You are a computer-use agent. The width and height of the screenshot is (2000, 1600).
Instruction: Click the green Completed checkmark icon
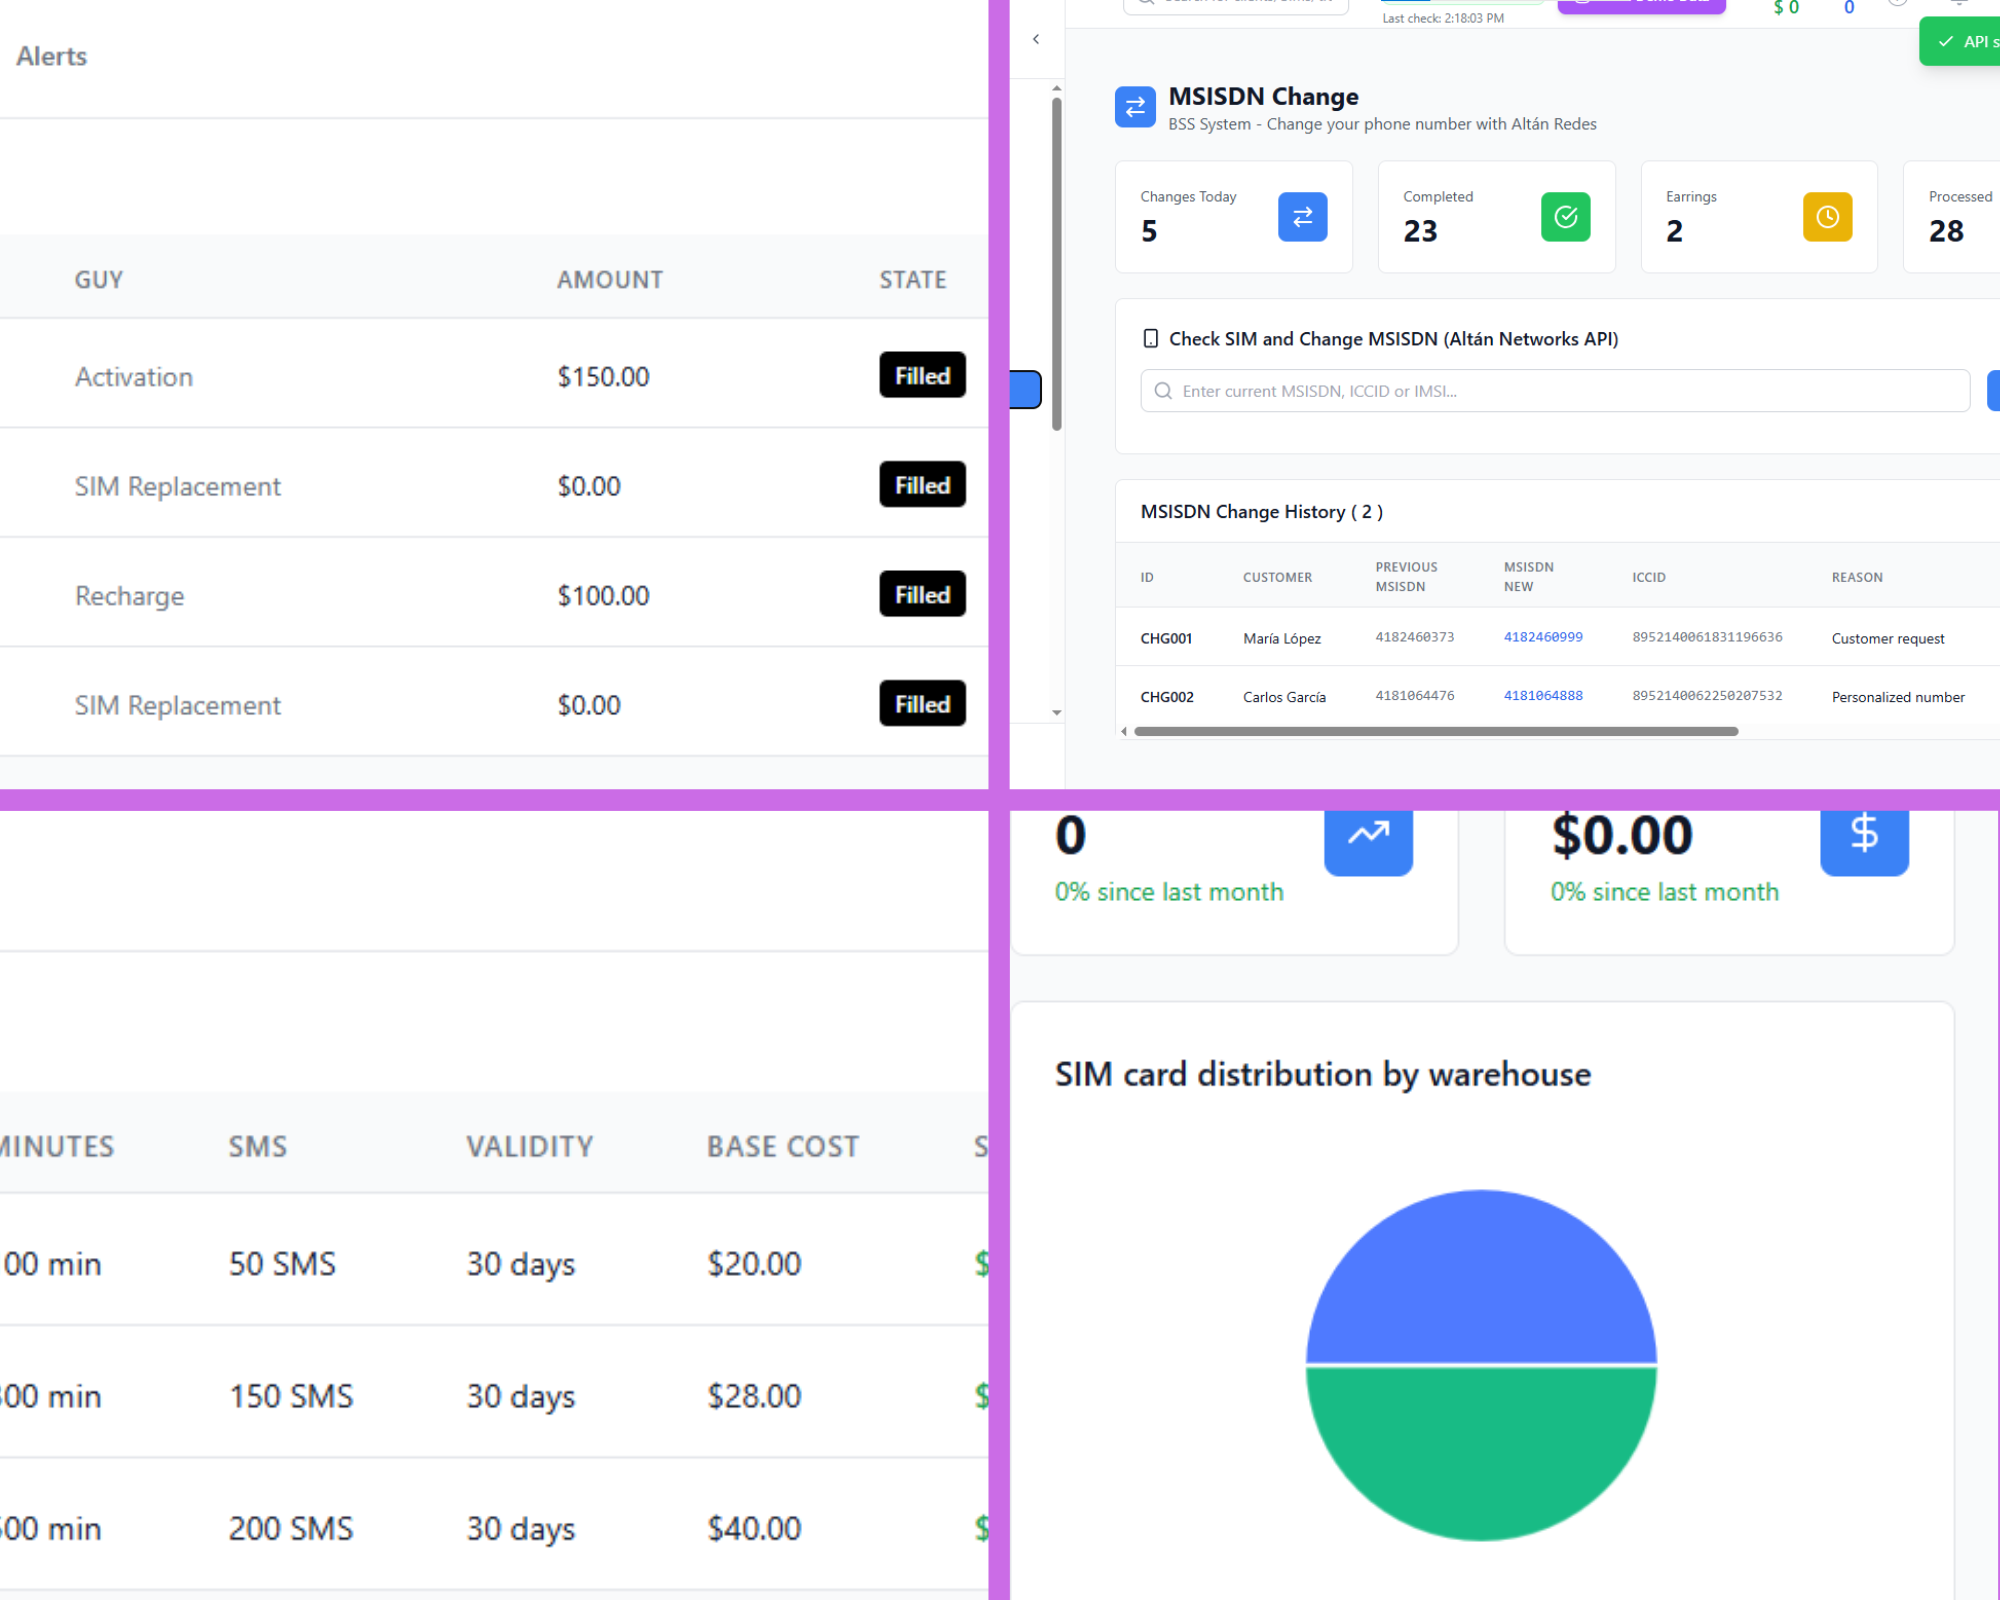(1565, 217)
